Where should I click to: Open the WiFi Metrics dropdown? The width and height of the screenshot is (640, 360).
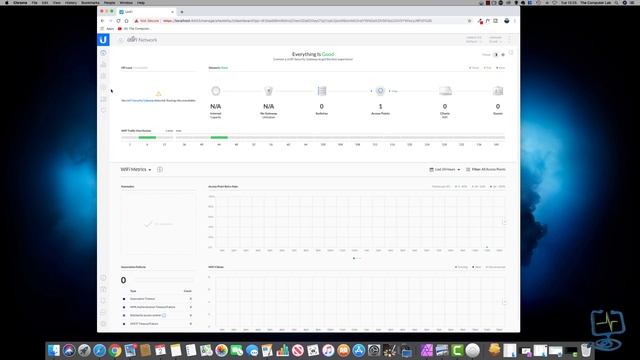click(136, 169)
